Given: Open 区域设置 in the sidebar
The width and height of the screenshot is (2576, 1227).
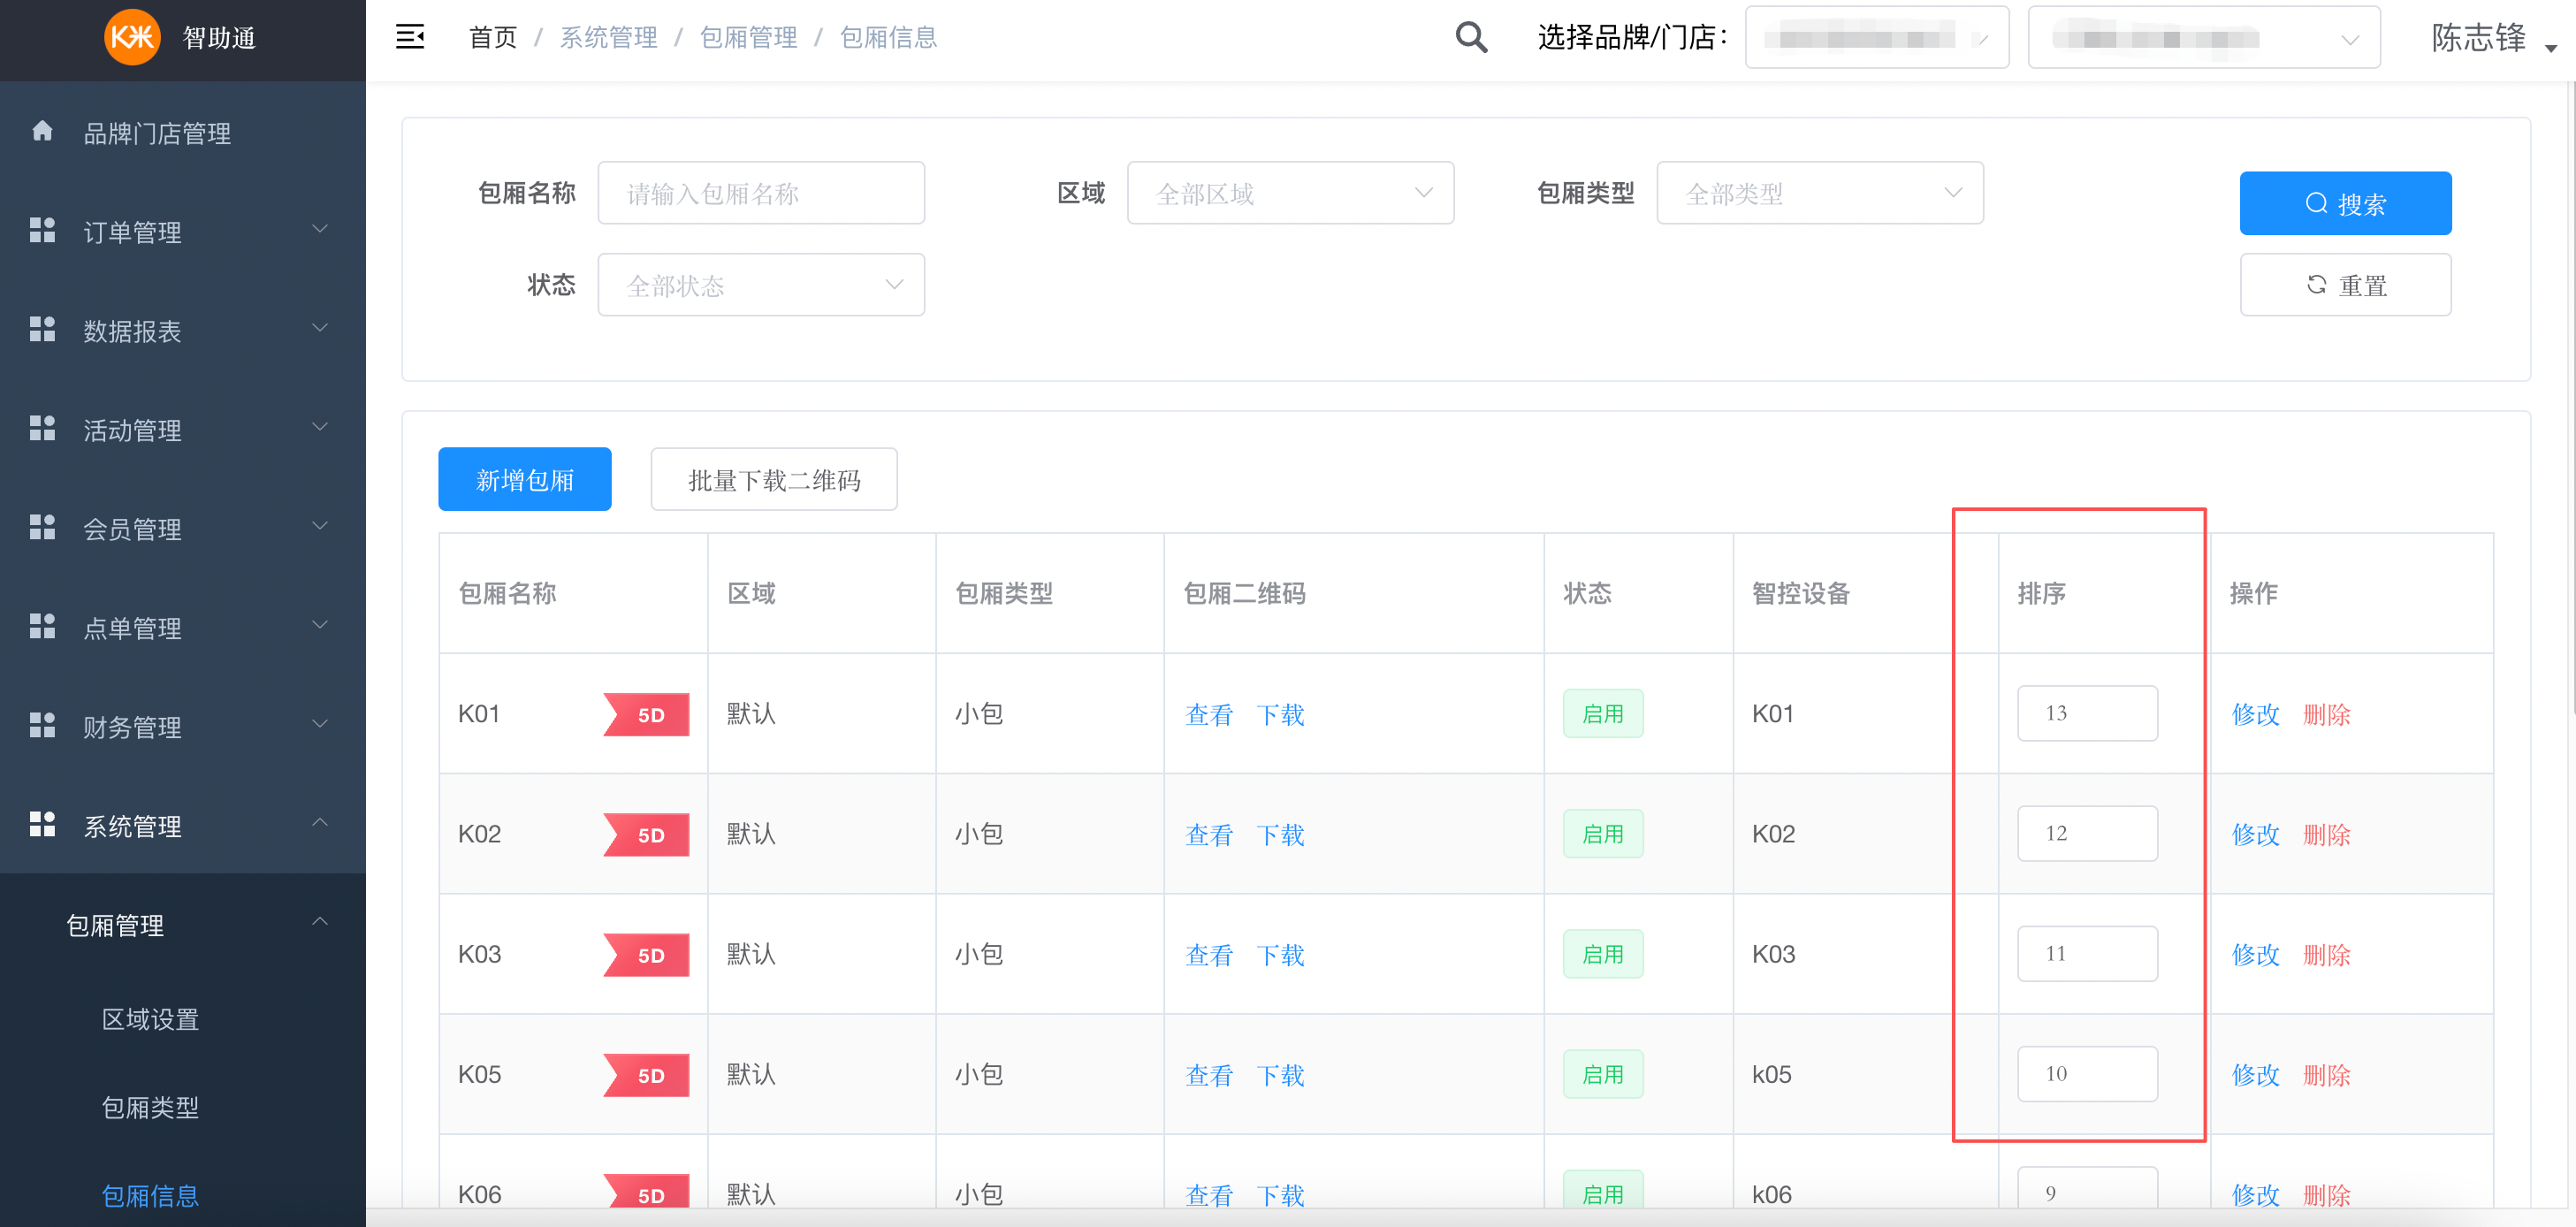Looking at the screenshot, I should click(150, 1019).
